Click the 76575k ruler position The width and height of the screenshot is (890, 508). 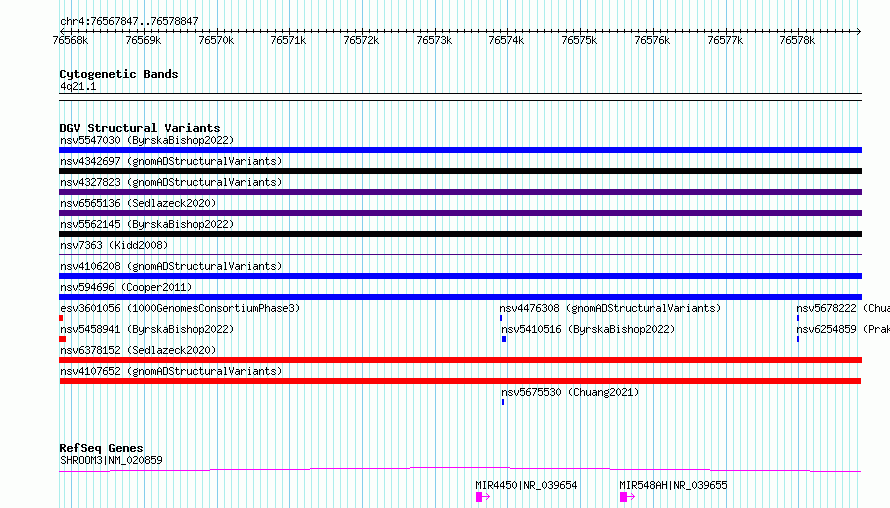[579, 40]
